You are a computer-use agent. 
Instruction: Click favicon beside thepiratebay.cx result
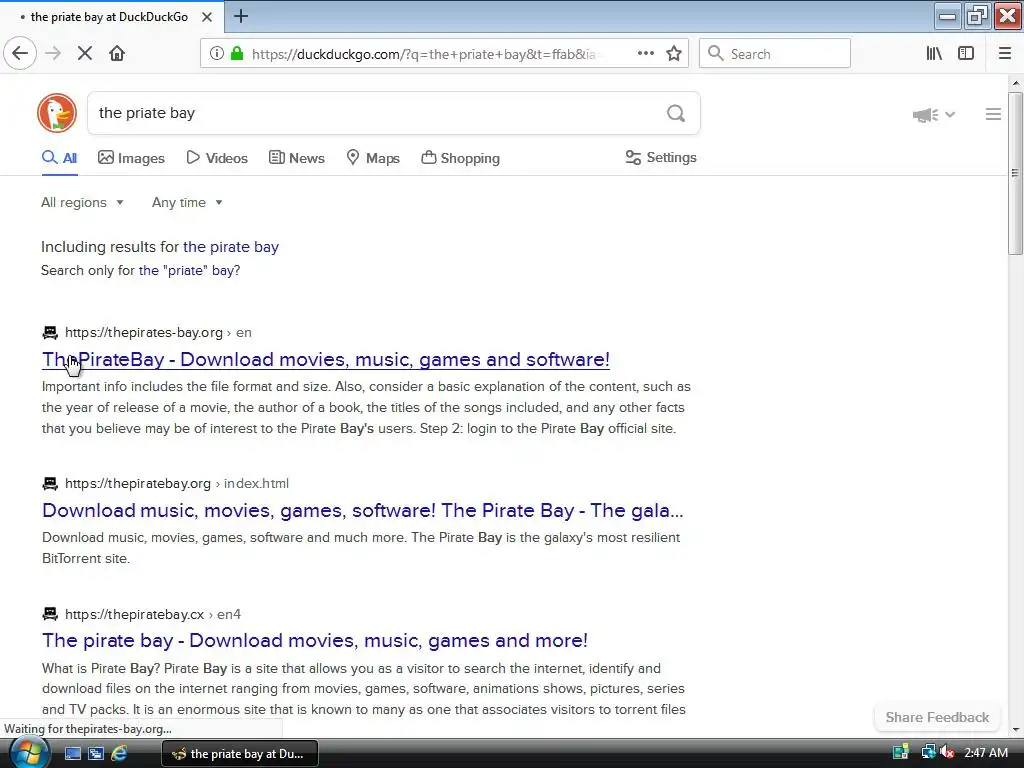click(50, 615)
